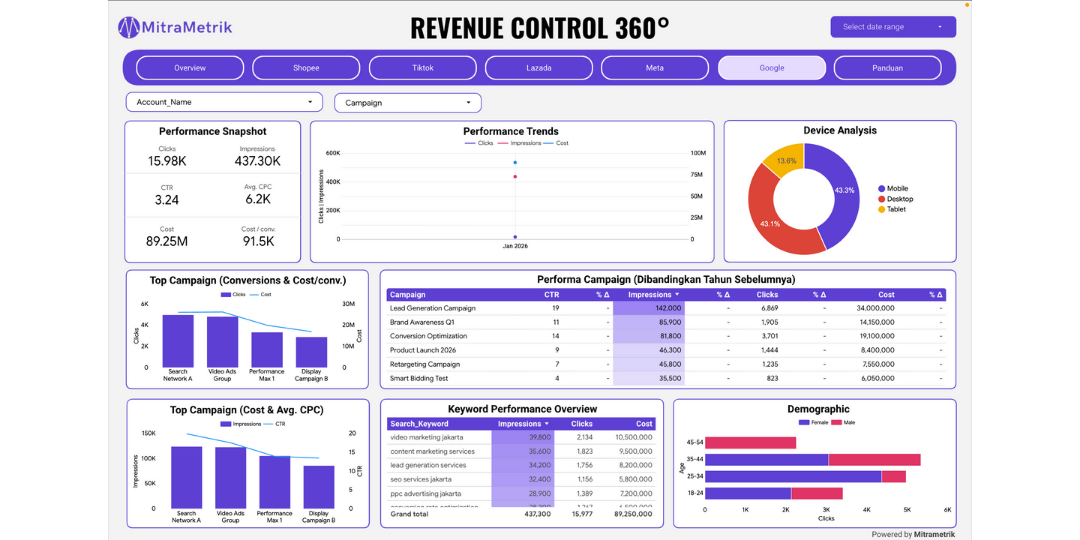Switch to the Shopee tab
Viewport: 1080px width, 540px height.
[306, 68]
